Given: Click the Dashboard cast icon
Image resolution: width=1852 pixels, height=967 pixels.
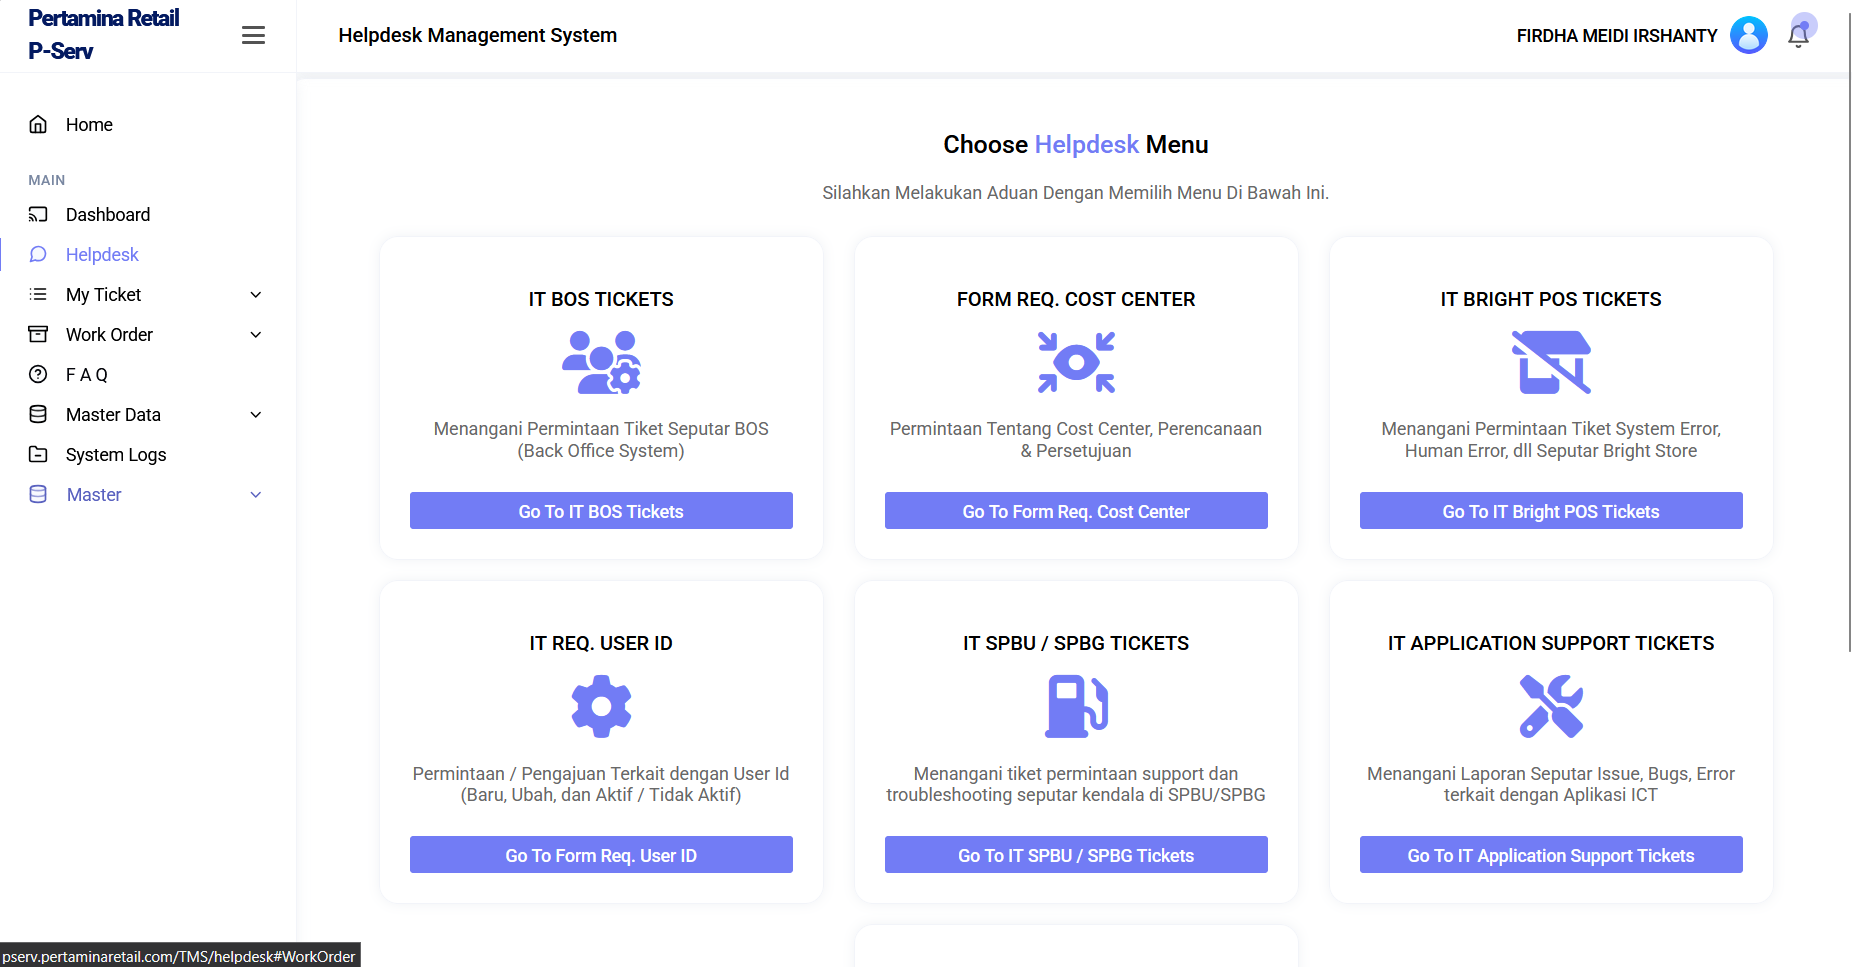Looking at the screenshot, I should [38, 214].
